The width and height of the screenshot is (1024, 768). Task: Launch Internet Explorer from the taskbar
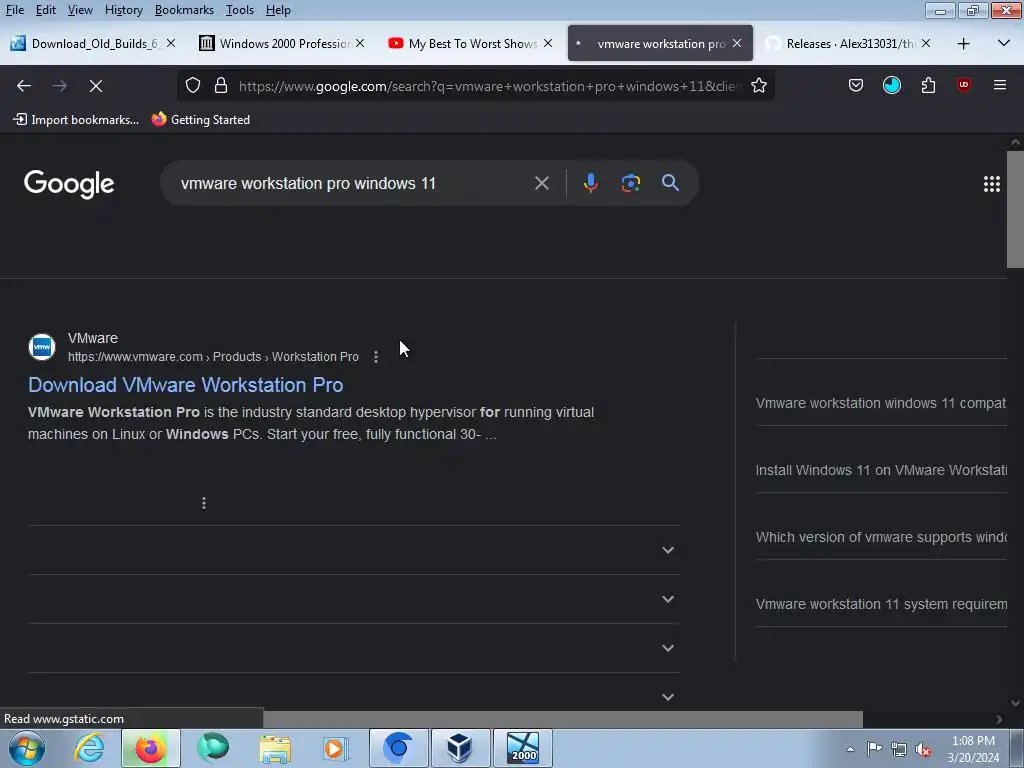[x=89, y=748]
